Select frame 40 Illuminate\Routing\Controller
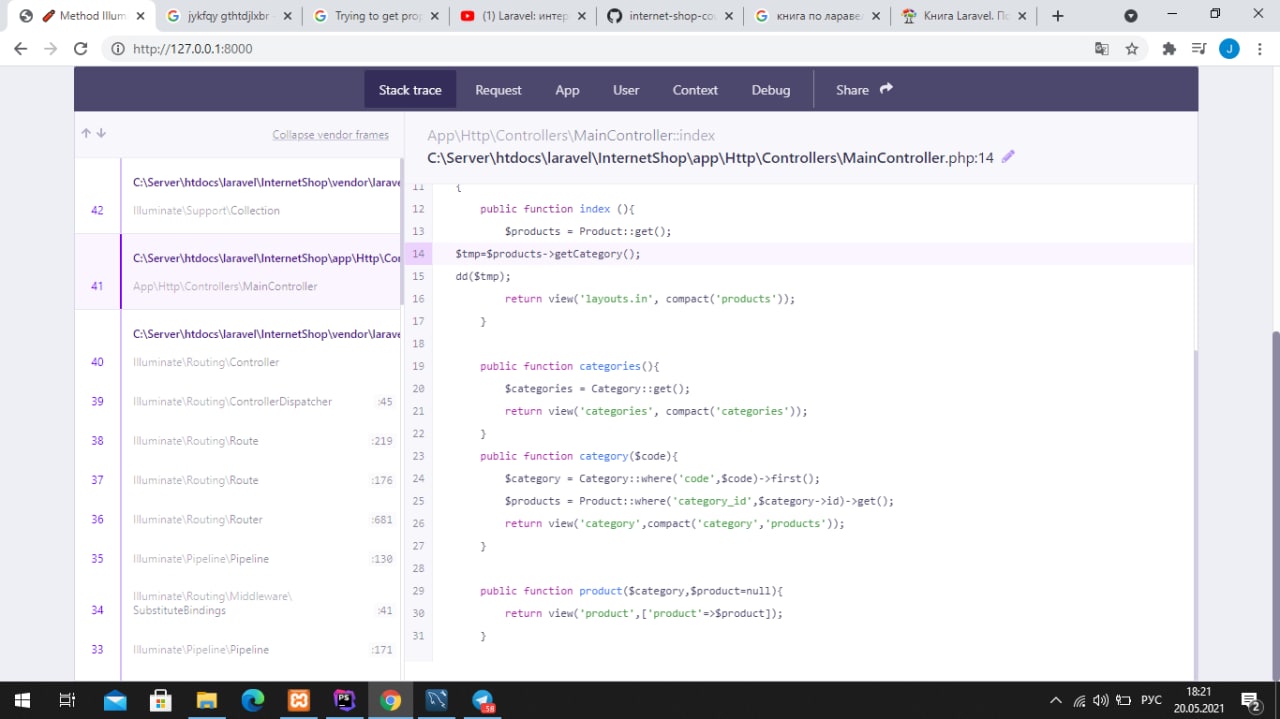Viewport: 1280px width, 719px height. click(238, 348)
